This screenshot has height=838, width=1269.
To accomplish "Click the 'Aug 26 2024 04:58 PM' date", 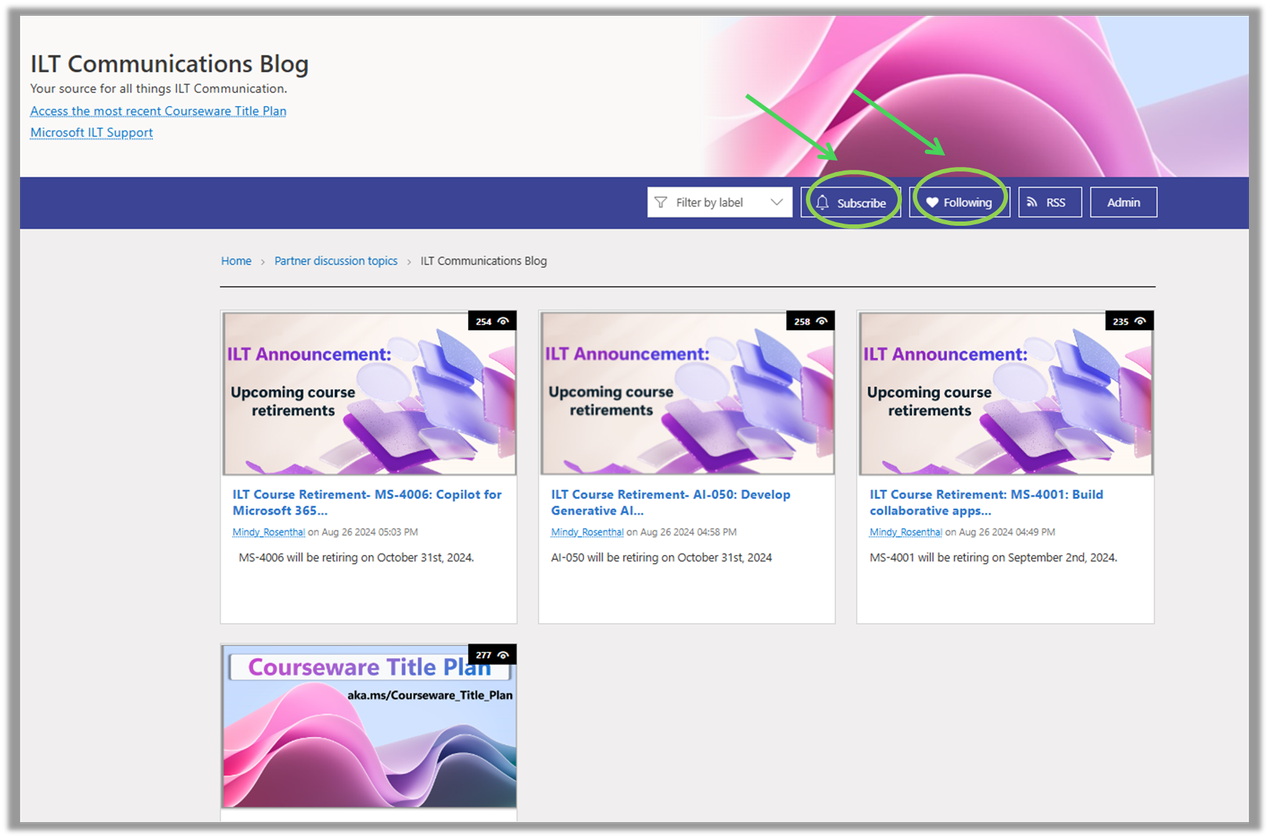I will pos(689,532).
